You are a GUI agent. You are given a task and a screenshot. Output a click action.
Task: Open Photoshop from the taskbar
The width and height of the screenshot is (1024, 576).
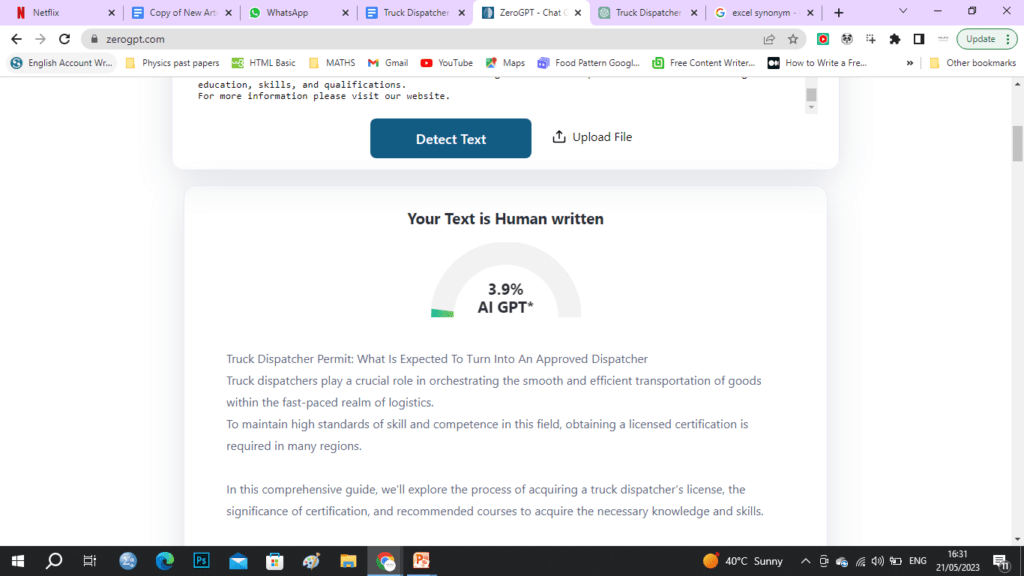click(202, 561)
